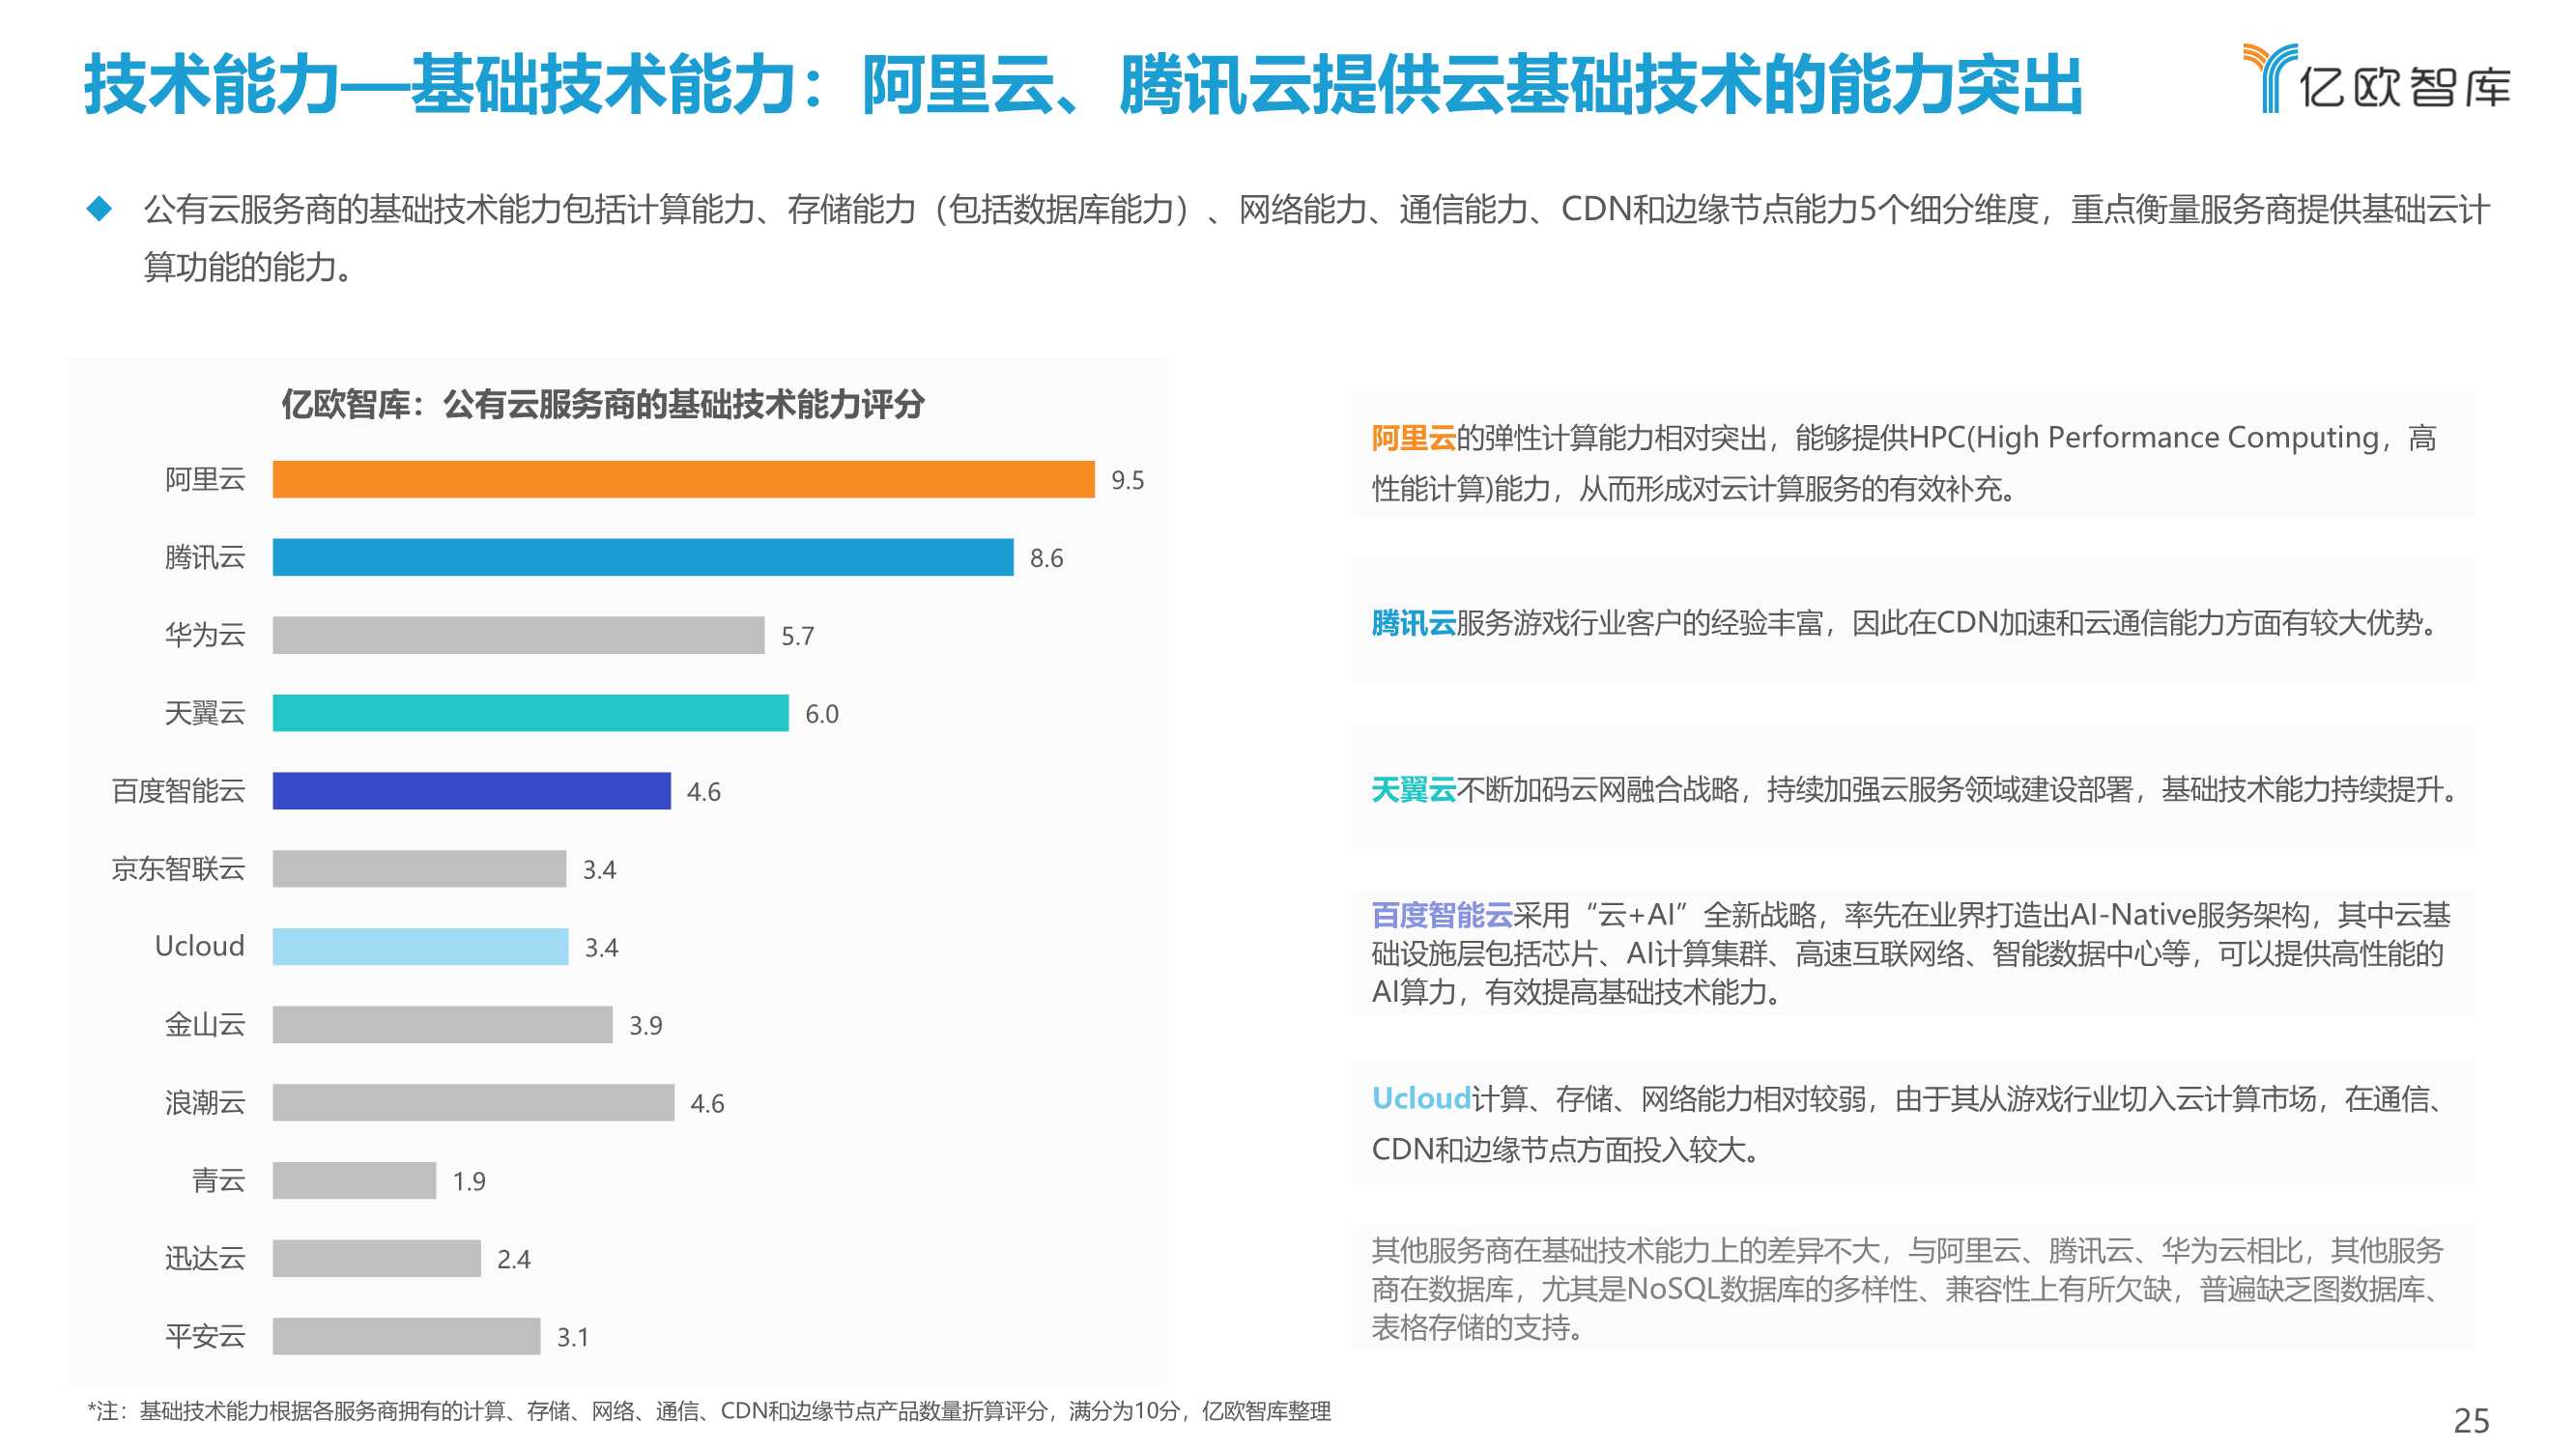Screen dimensions: 2576x1449
Task: Click the 9.5 value label
Action: [x=1127, y=481]
